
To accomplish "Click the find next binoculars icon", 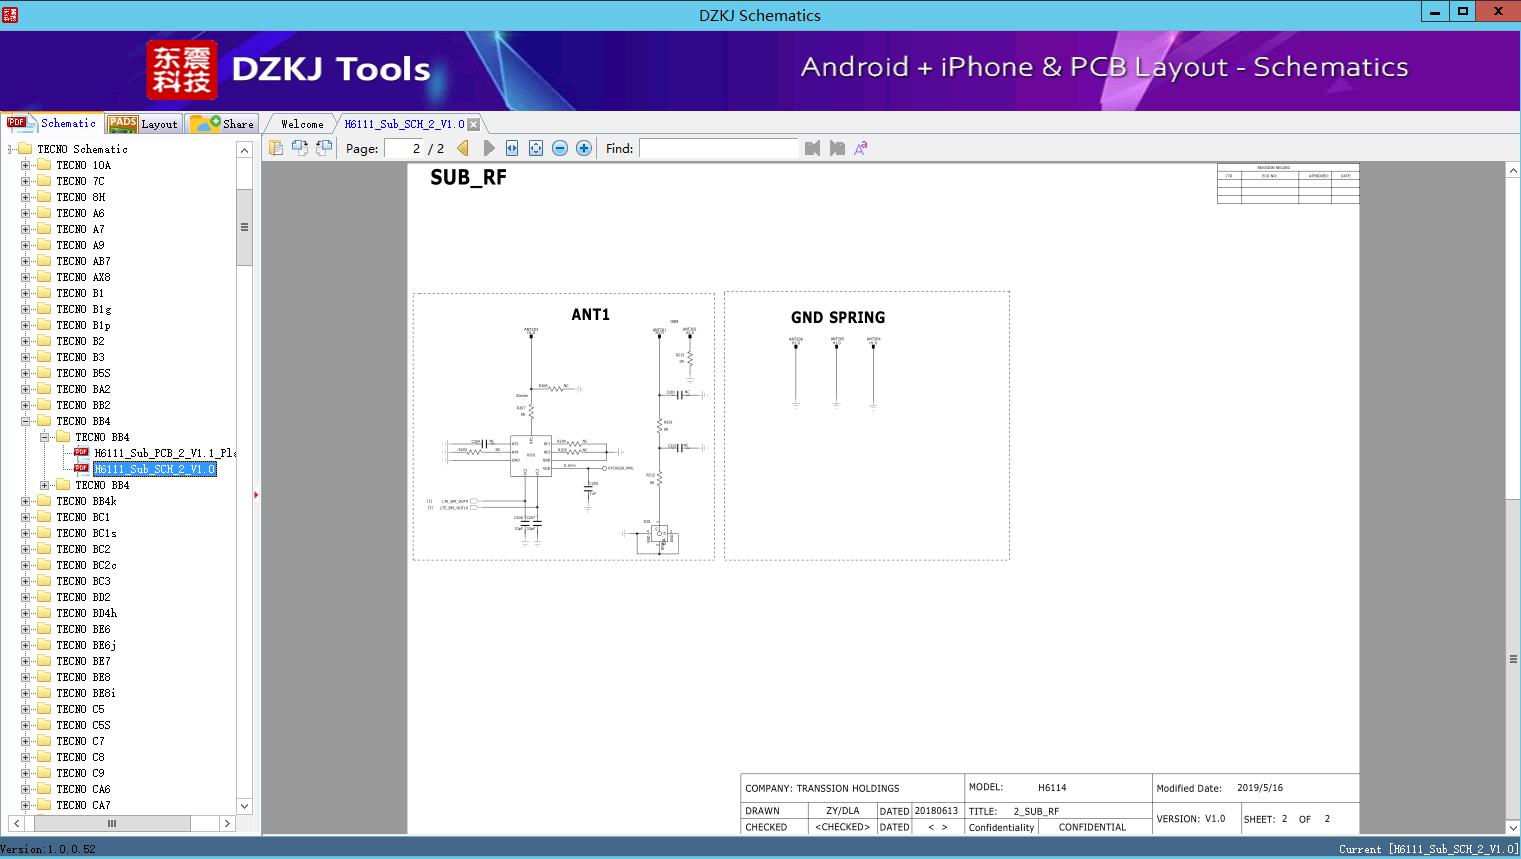I will (837, 148).
